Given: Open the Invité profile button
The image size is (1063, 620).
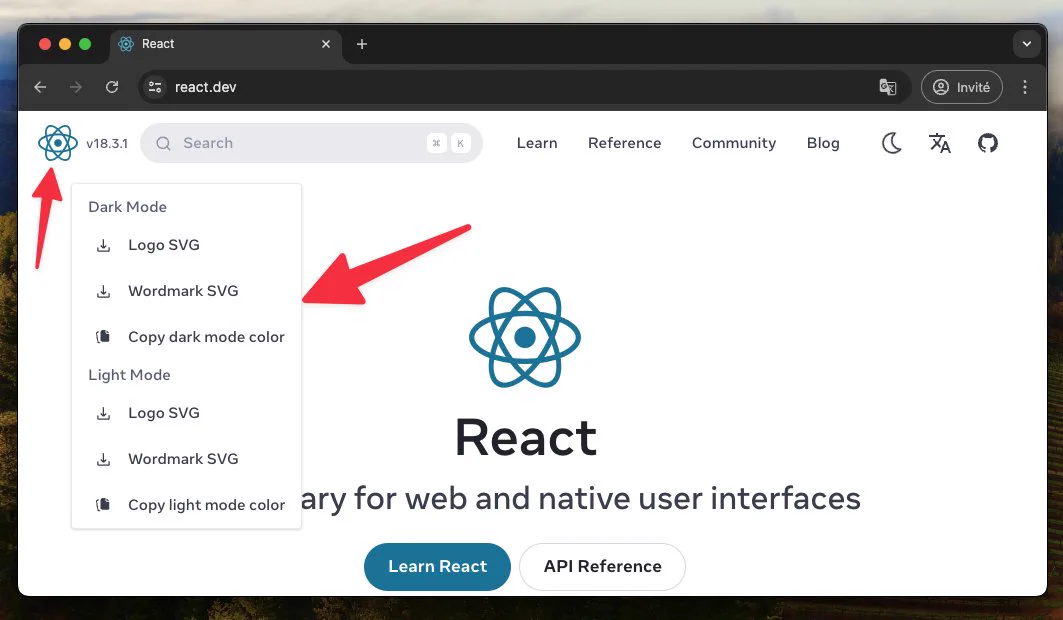Looking at the screenshot, I should click(961, 87).
